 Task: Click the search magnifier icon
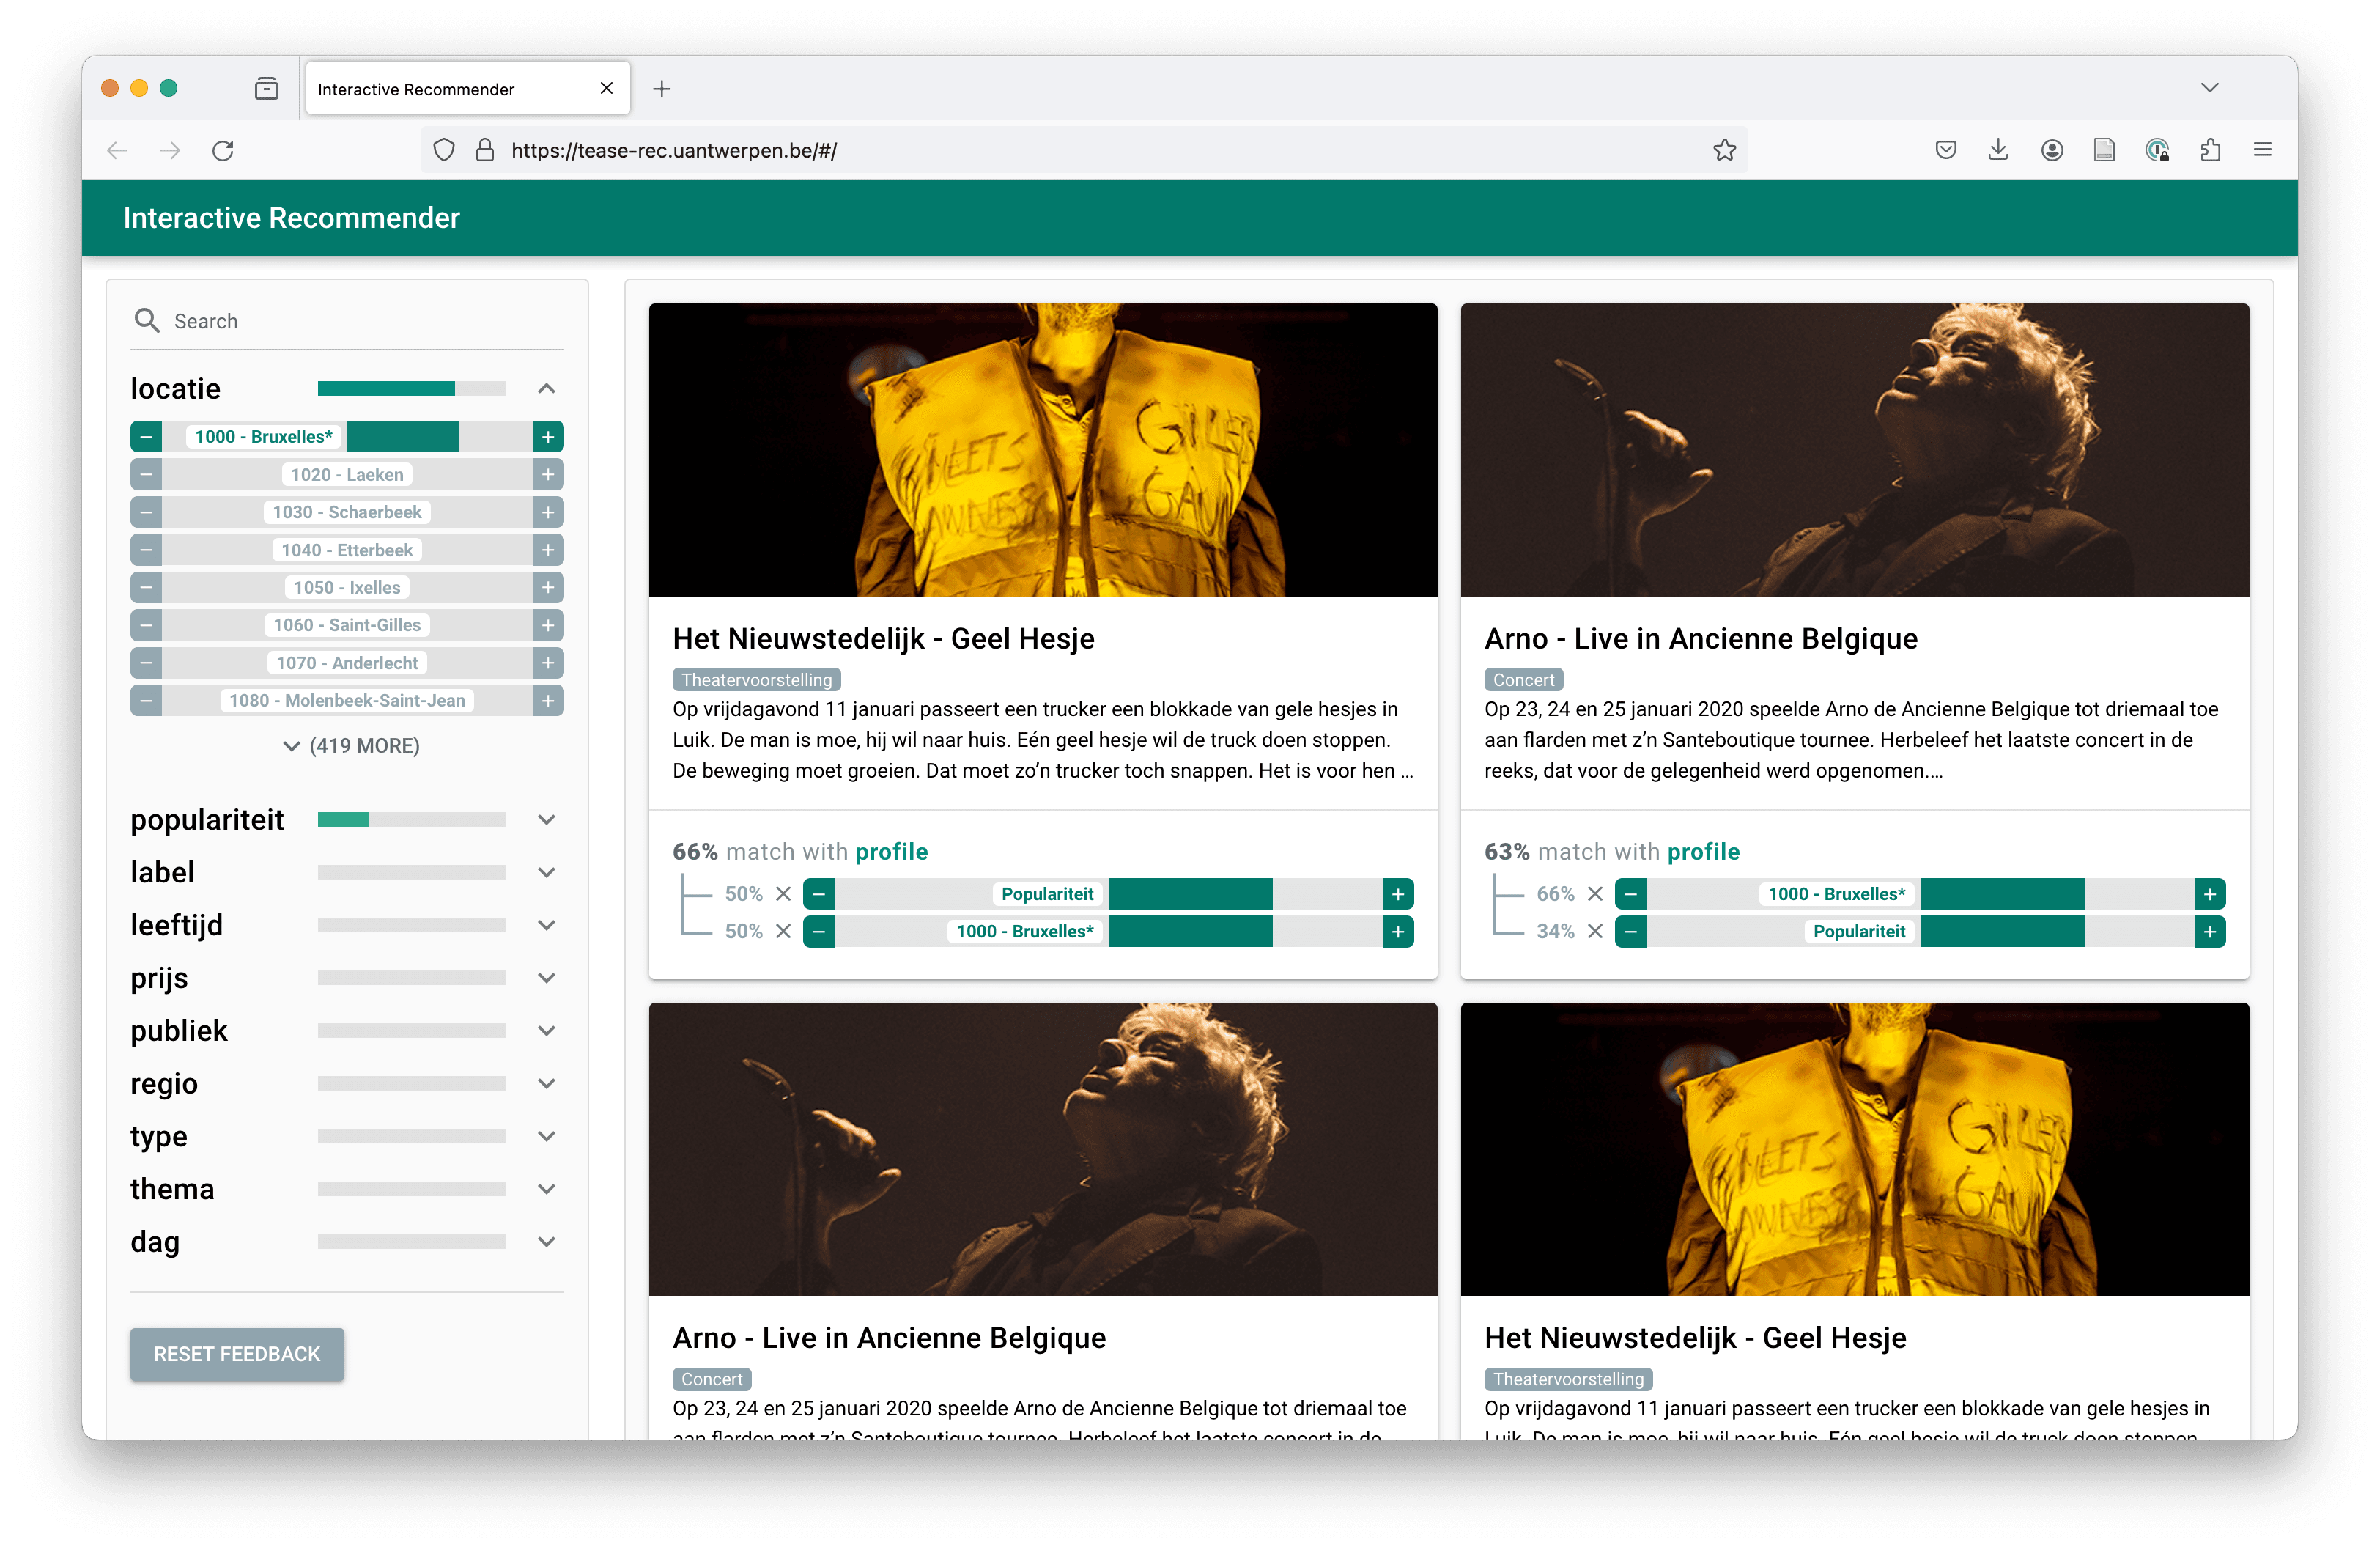pyautogui.click(x=147, y=320)
